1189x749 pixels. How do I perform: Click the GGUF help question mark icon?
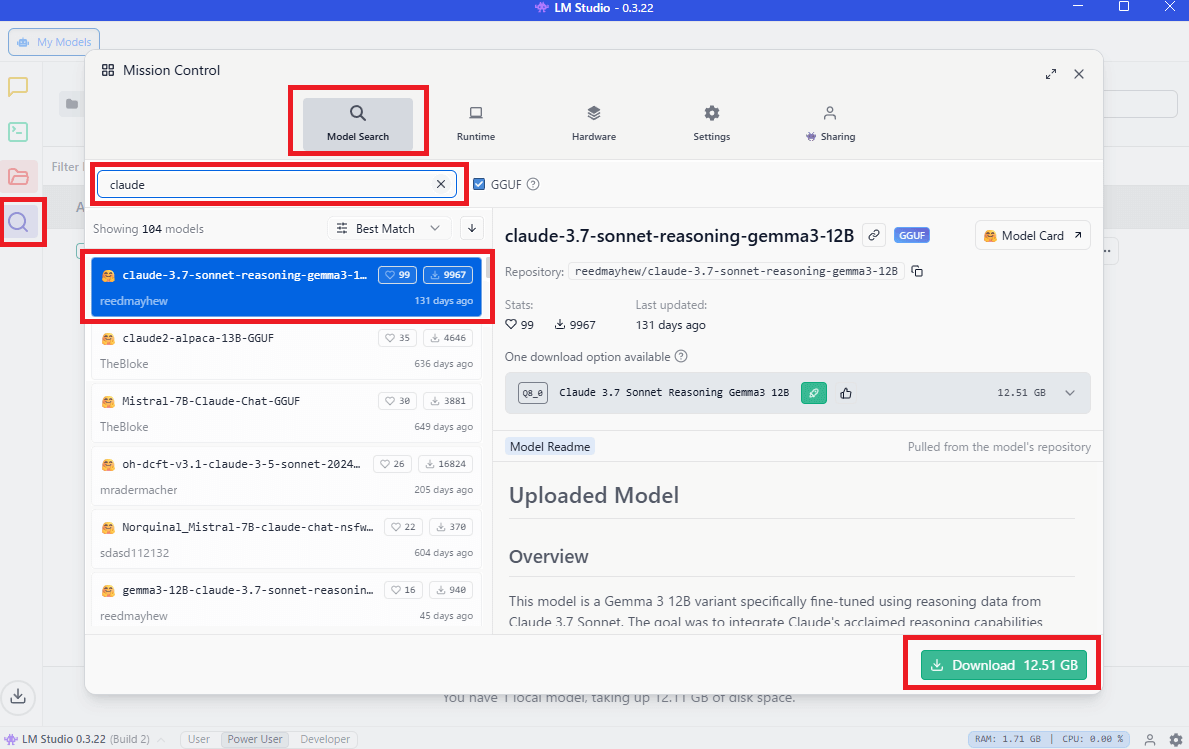click(x=533, y=184)
